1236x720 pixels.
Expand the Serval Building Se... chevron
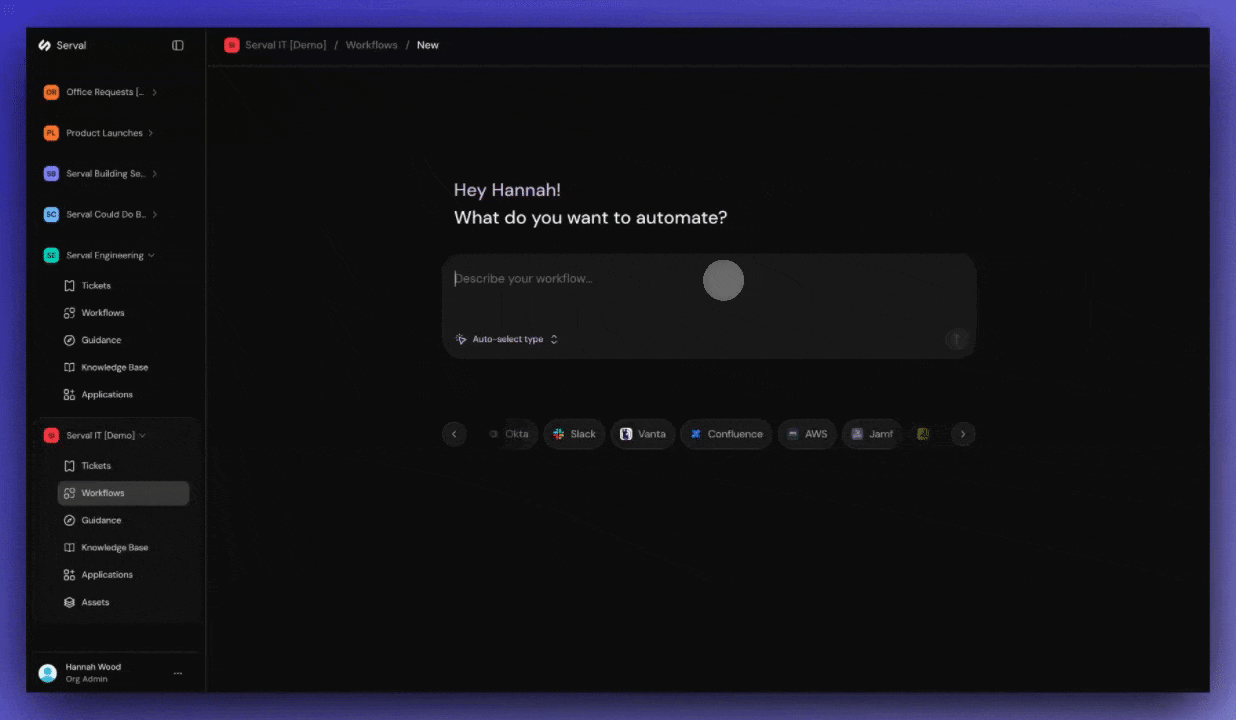(x=154, y=174)
